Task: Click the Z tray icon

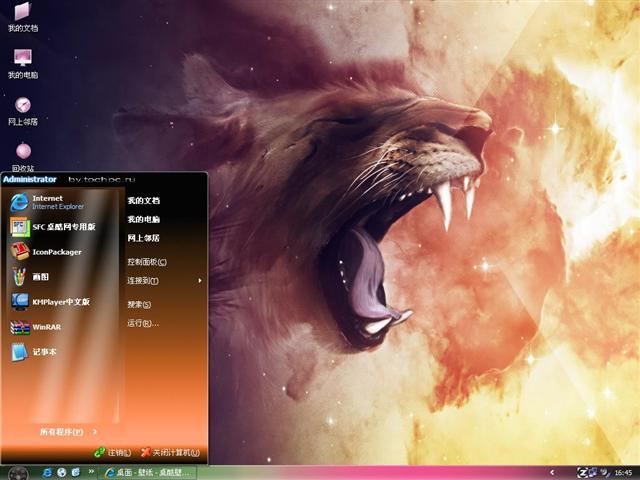Action: [x=582, y=473]
